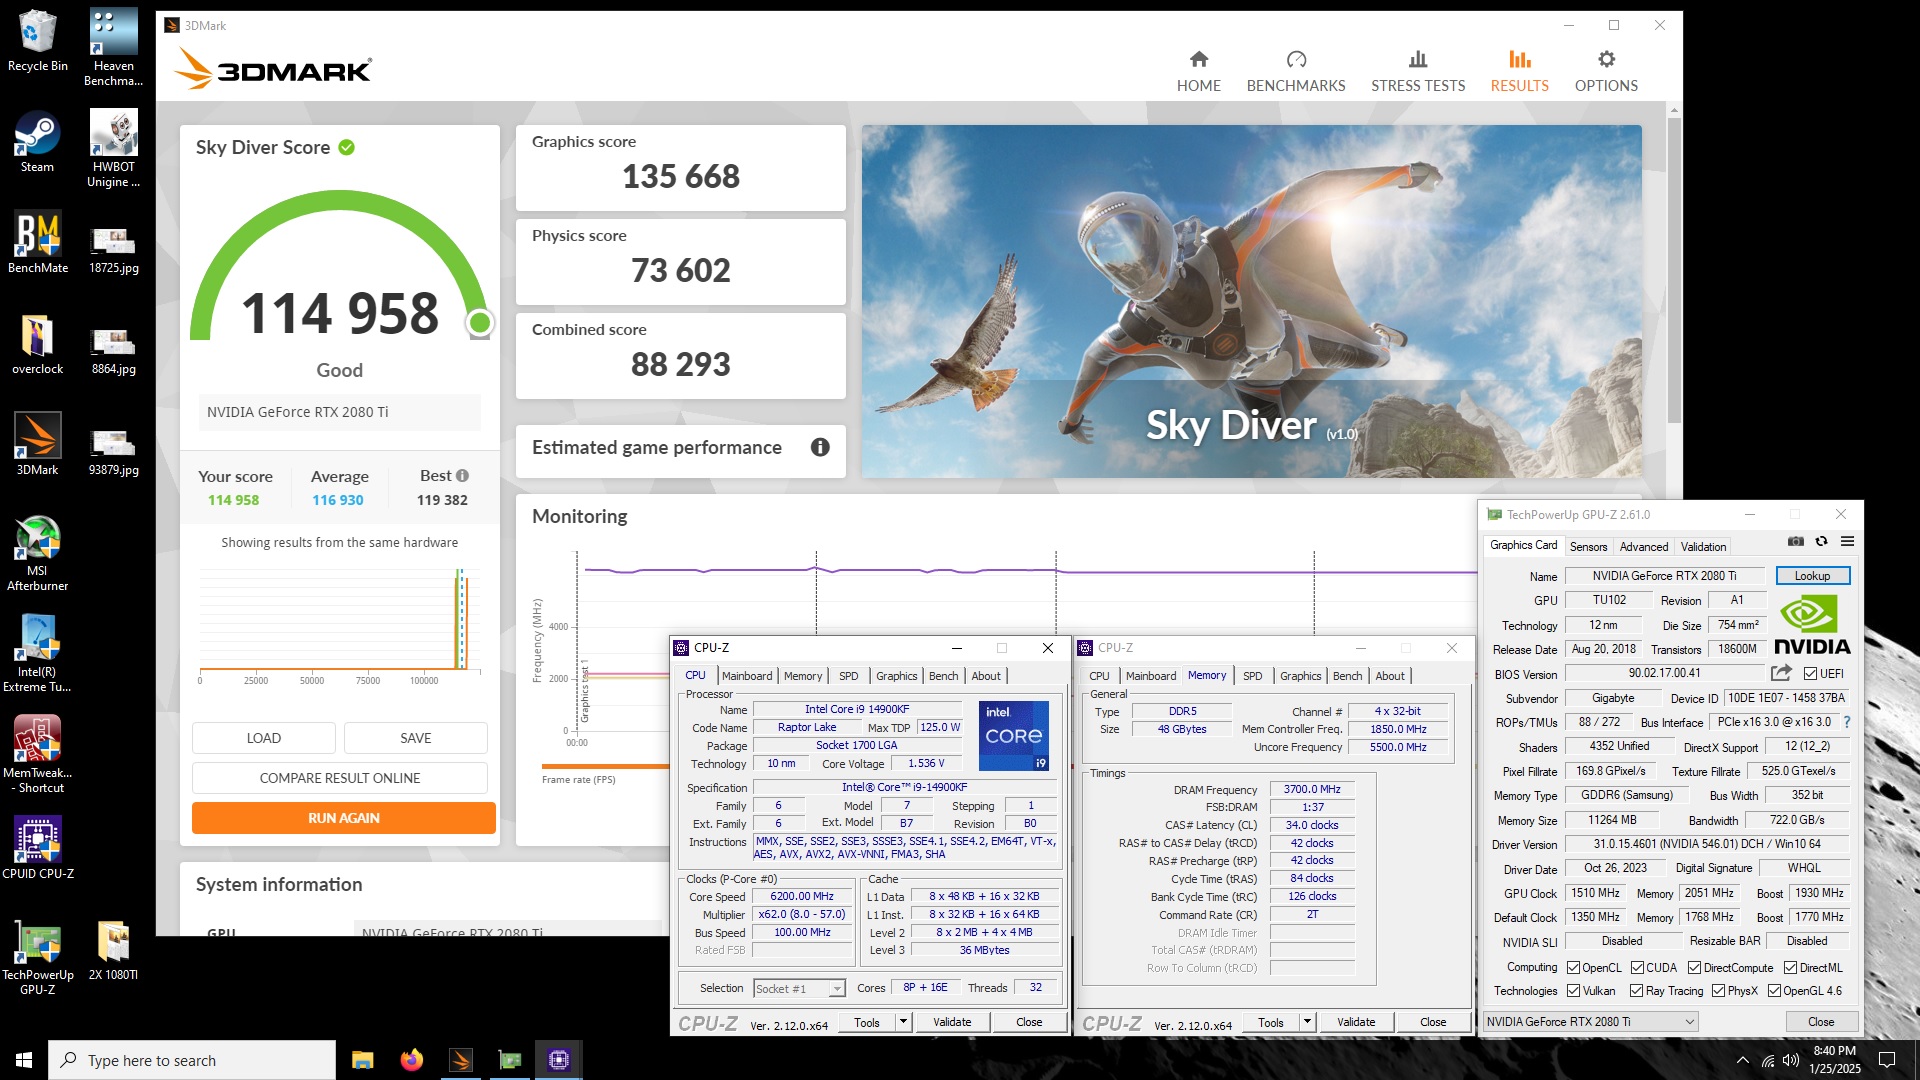
Task: Open CPU-Z Socket #1 selection dropdown
Action: pos(799,989)
